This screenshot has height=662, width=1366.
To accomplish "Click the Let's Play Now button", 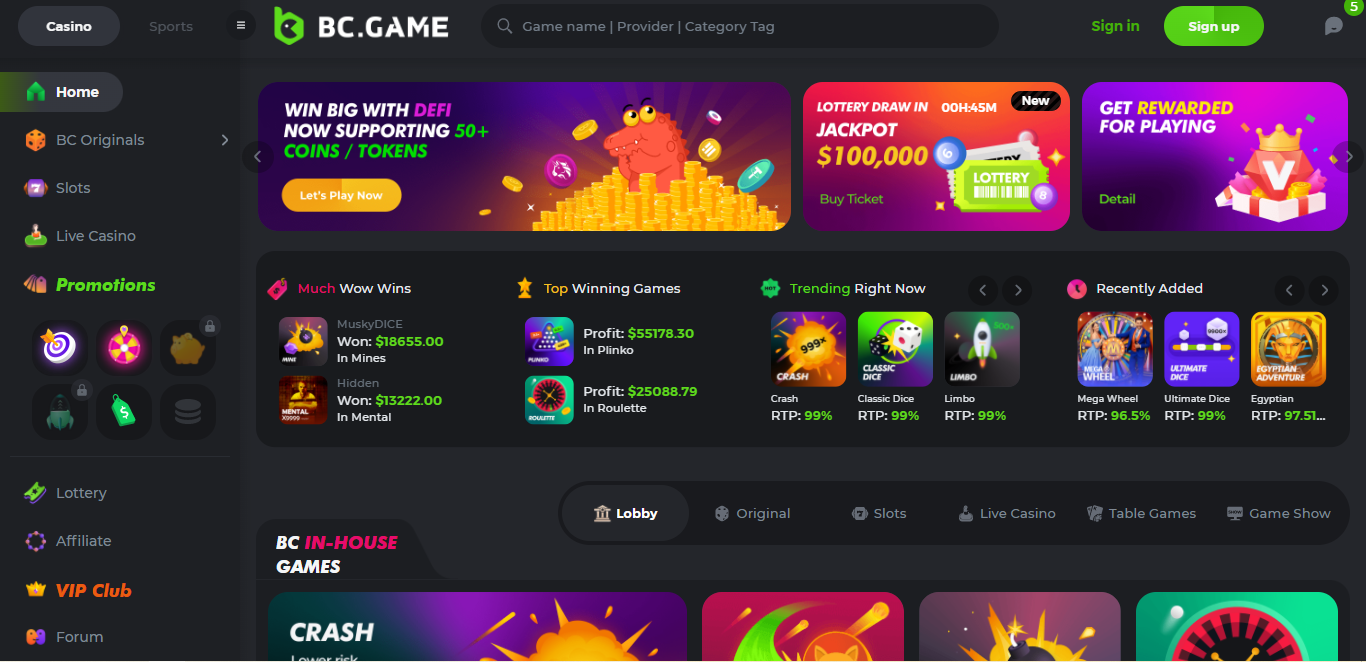I will [x=341, y=195].
